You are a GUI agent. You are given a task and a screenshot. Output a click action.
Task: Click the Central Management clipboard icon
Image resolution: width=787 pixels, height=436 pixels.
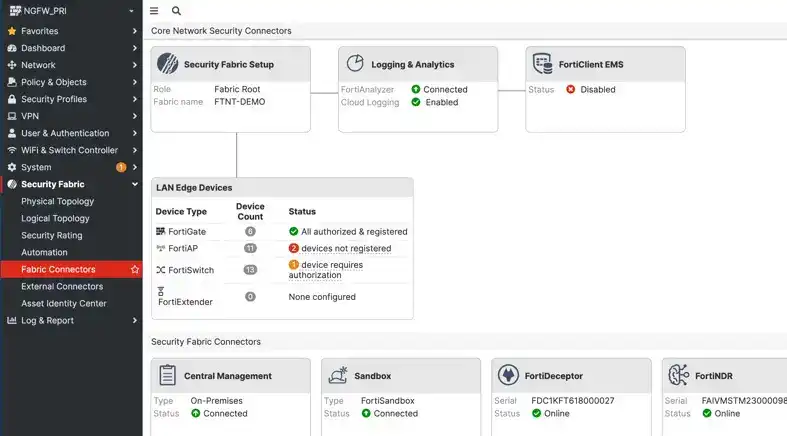pyautogui.click(x=168, y=376)
